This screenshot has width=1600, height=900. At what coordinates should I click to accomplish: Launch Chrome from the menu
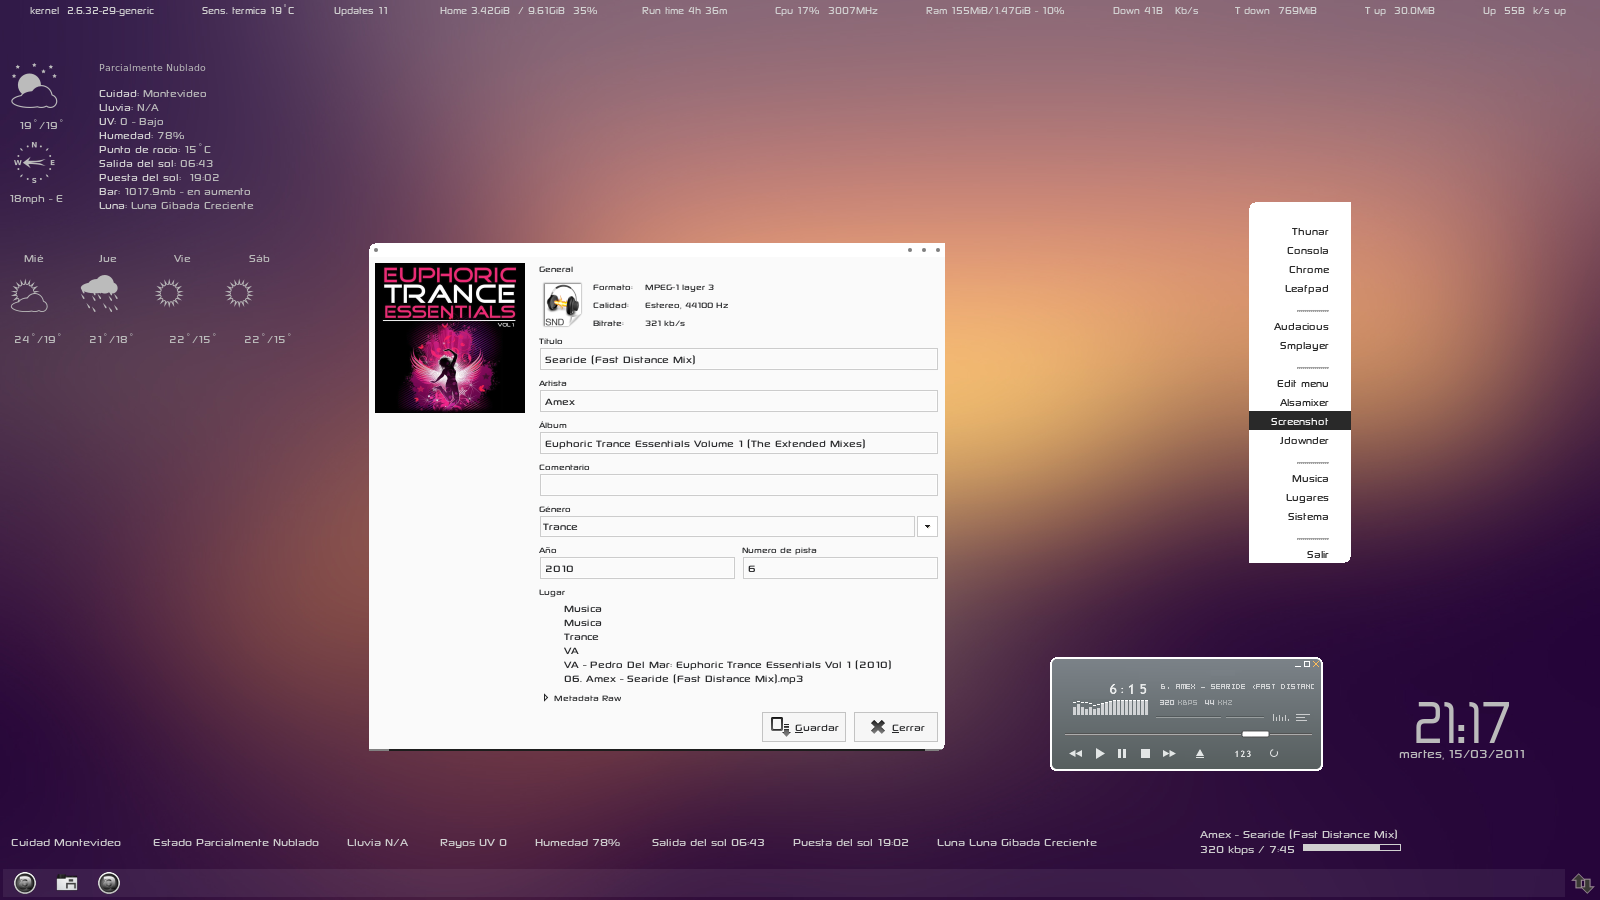pos(1300,269)
